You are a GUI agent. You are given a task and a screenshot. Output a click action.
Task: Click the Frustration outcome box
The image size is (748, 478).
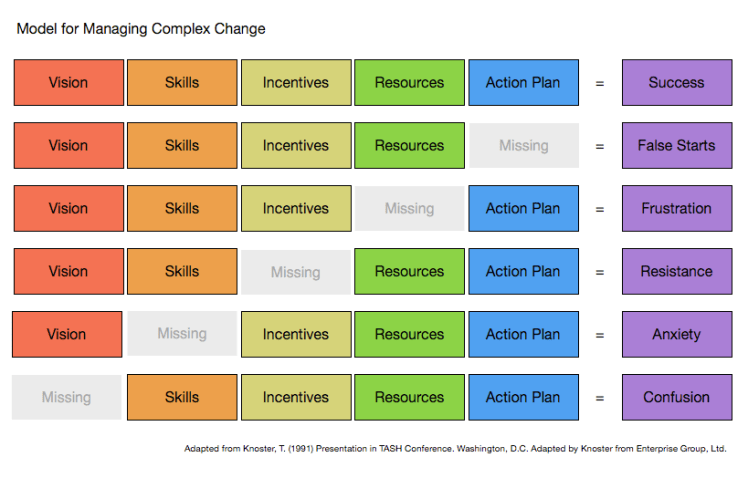pyautogui.click(x=676, y=209)
